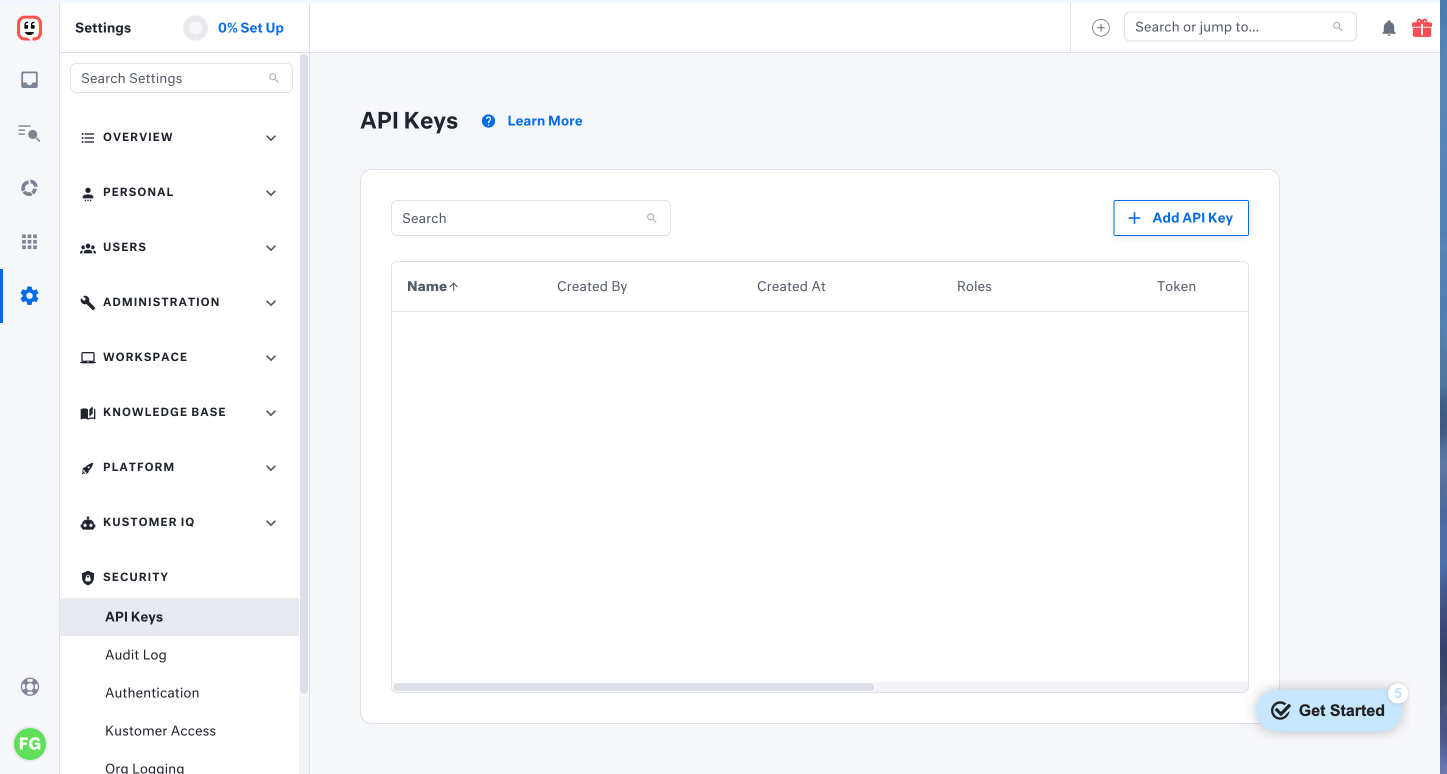Open the help lifebuoy icon
1447x774 pixels.
click(x=29, y=687)
